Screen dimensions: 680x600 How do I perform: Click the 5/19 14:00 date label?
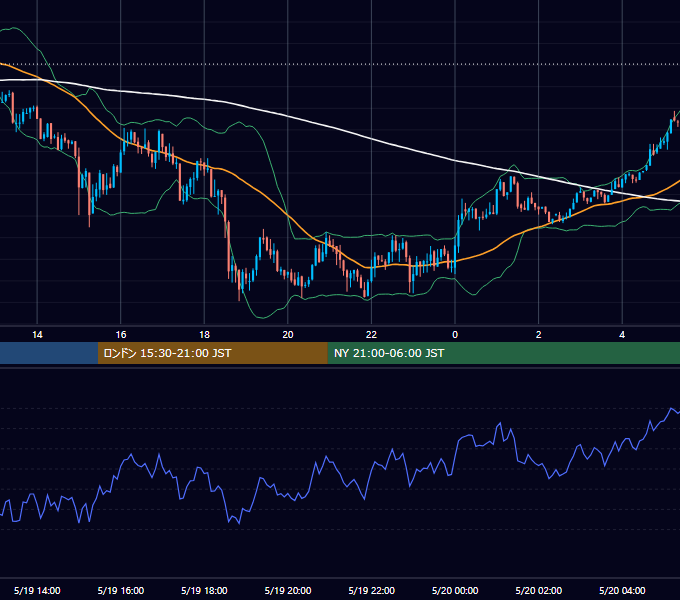(37, 590)
